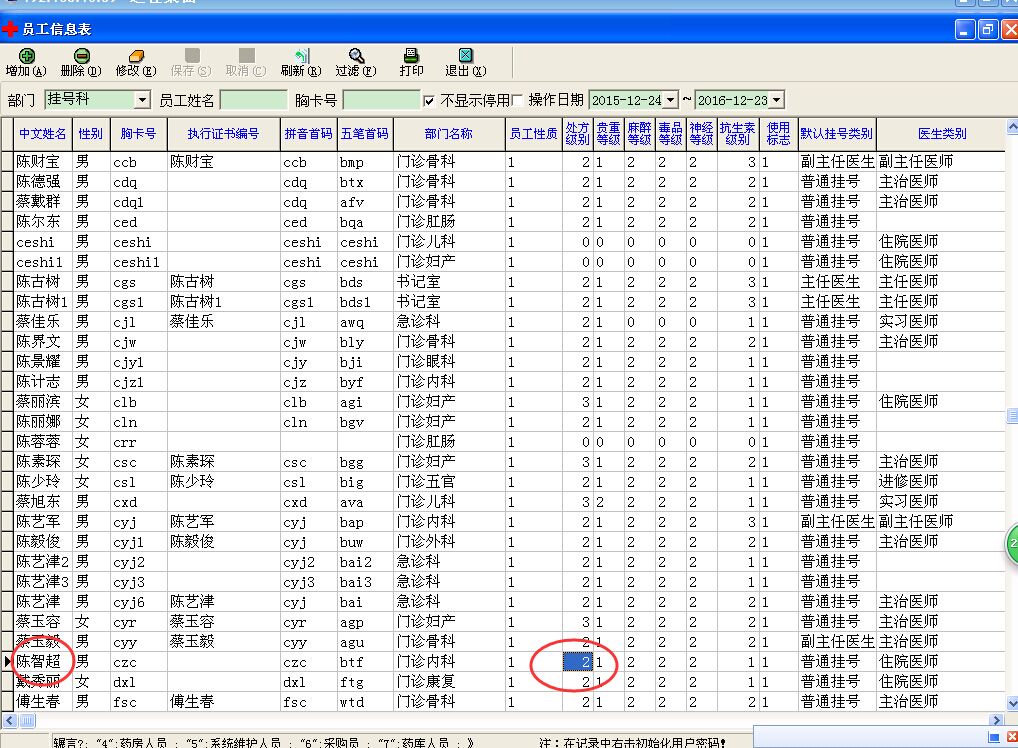The height and width of the screenshot is (748, 1018).
Task: Click the 胸卡号 column header
Action: click(x=138, y=134)
